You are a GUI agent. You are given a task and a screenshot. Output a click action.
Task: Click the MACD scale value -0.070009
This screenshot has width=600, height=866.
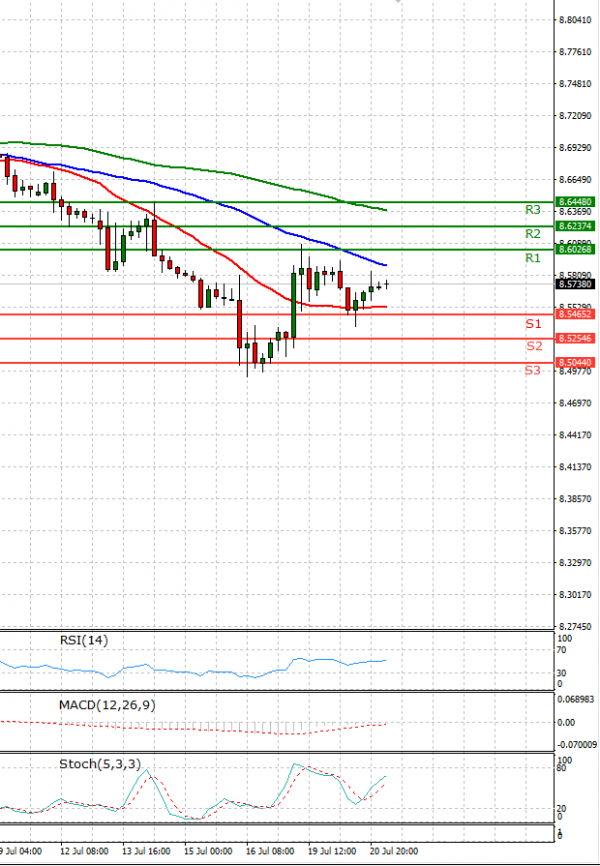point(577,745)
